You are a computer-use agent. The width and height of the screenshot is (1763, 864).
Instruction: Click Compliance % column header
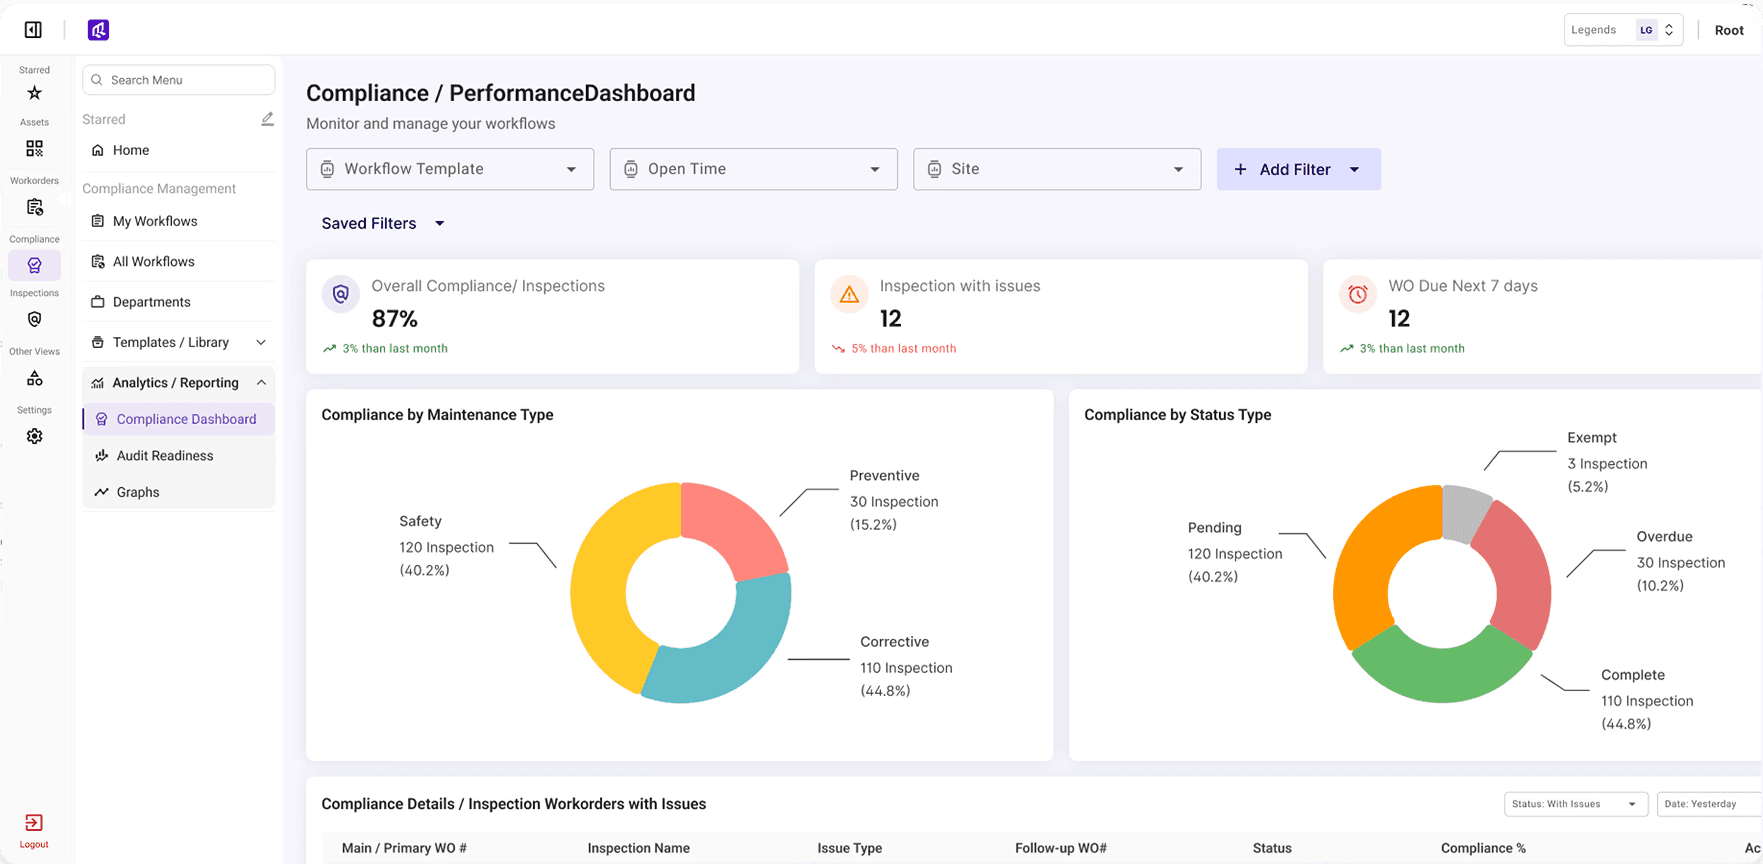pyautogui.click(x=1483, y=848)
